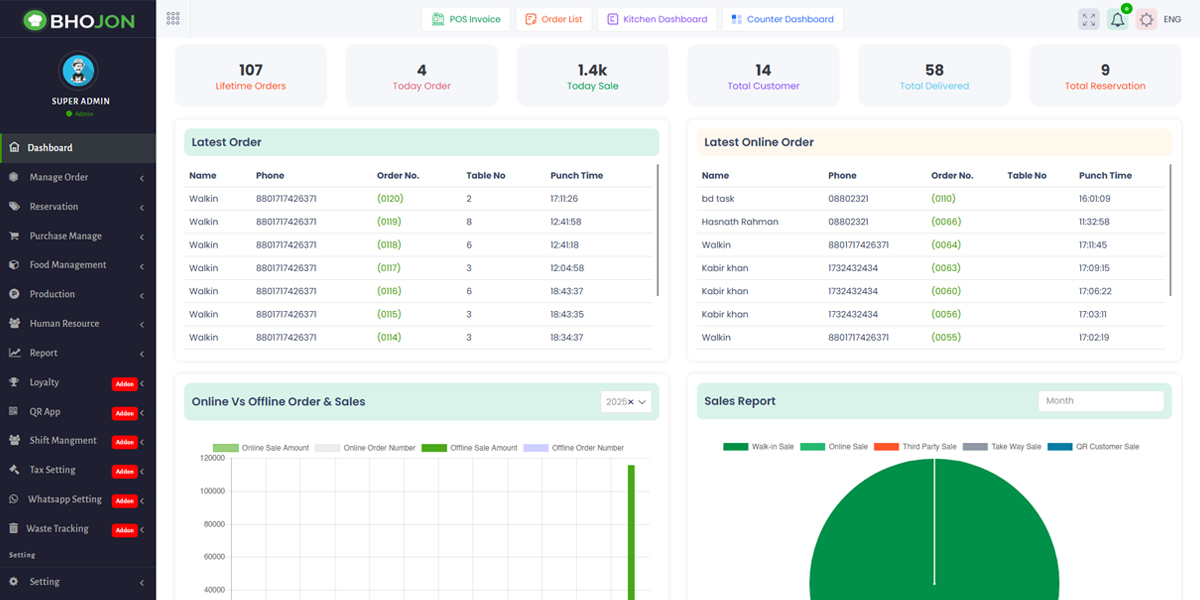This screenshot has width=1200, height=600.
Task: Click the apps grid icon beside sidebar
Action: coord(172,18)
